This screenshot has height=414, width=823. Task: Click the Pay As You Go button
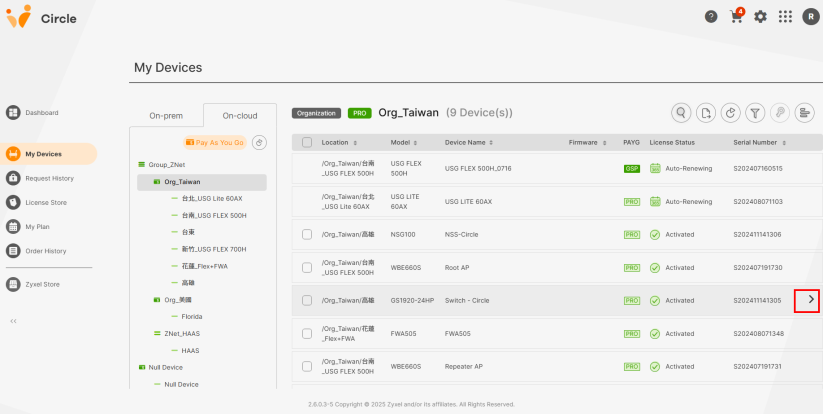(215, 143)
